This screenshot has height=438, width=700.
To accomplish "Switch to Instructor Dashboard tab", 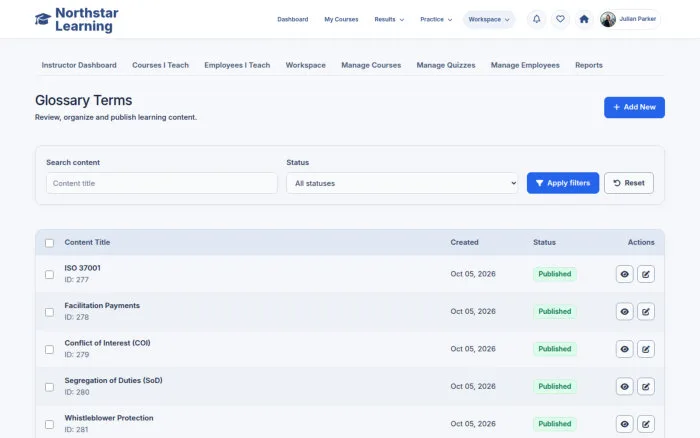I will pos(79,65).
